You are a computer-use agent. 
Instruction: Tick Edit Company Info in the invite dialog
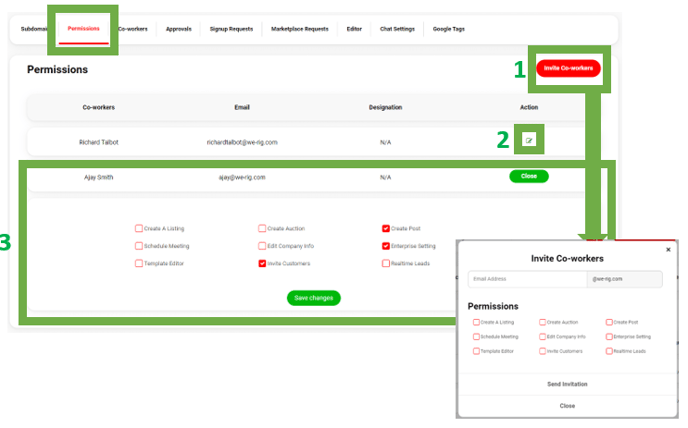click(542, 337)
